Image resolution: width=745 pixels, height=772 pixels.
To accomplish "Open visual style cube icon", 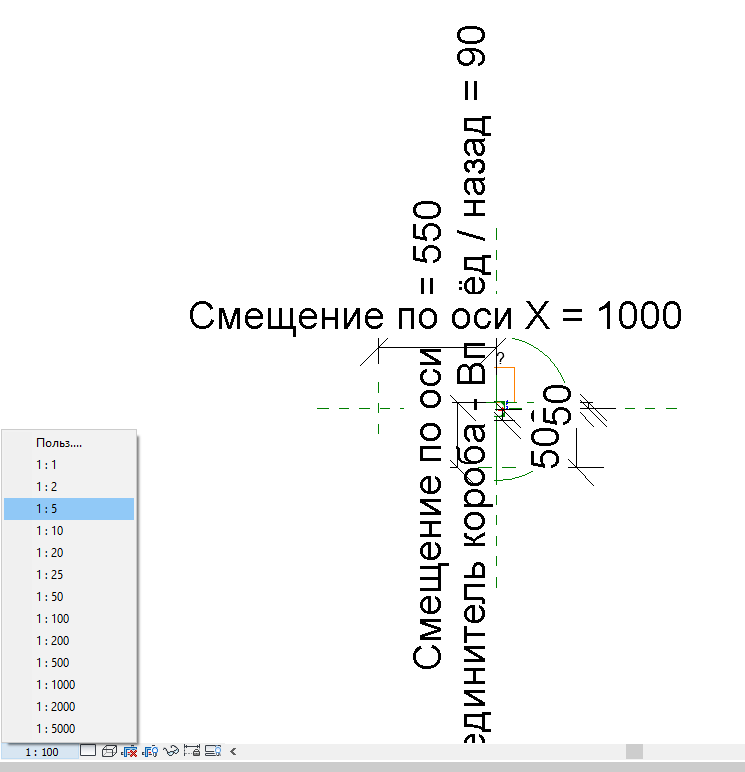I will pyautogui.click(x=109, y=751).
